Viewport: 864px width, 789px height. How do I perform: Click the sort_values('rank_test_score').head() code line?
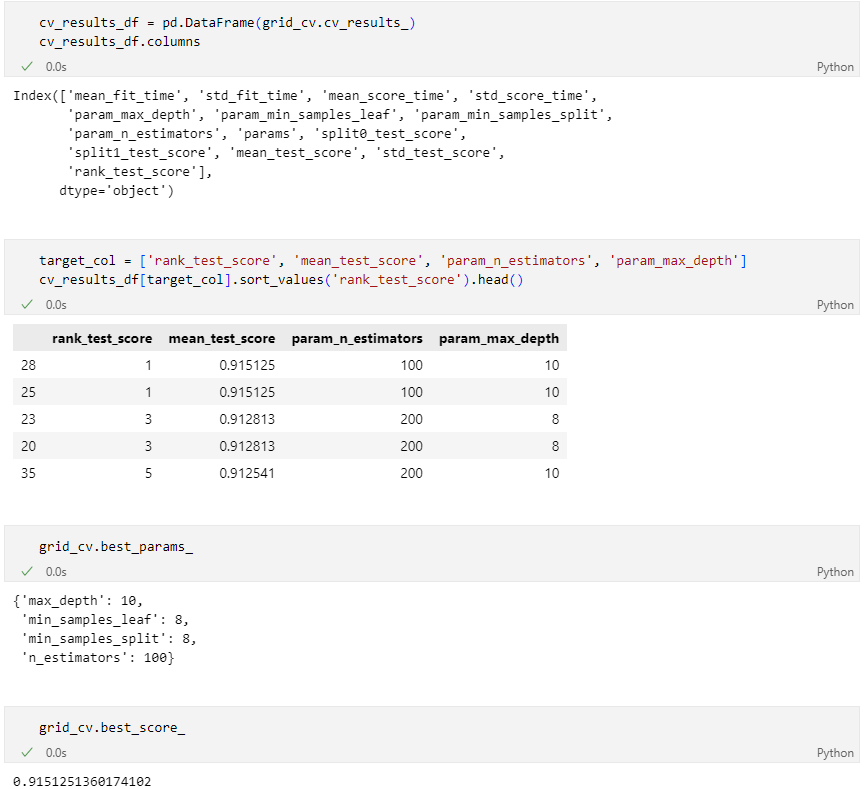[281, 280]
